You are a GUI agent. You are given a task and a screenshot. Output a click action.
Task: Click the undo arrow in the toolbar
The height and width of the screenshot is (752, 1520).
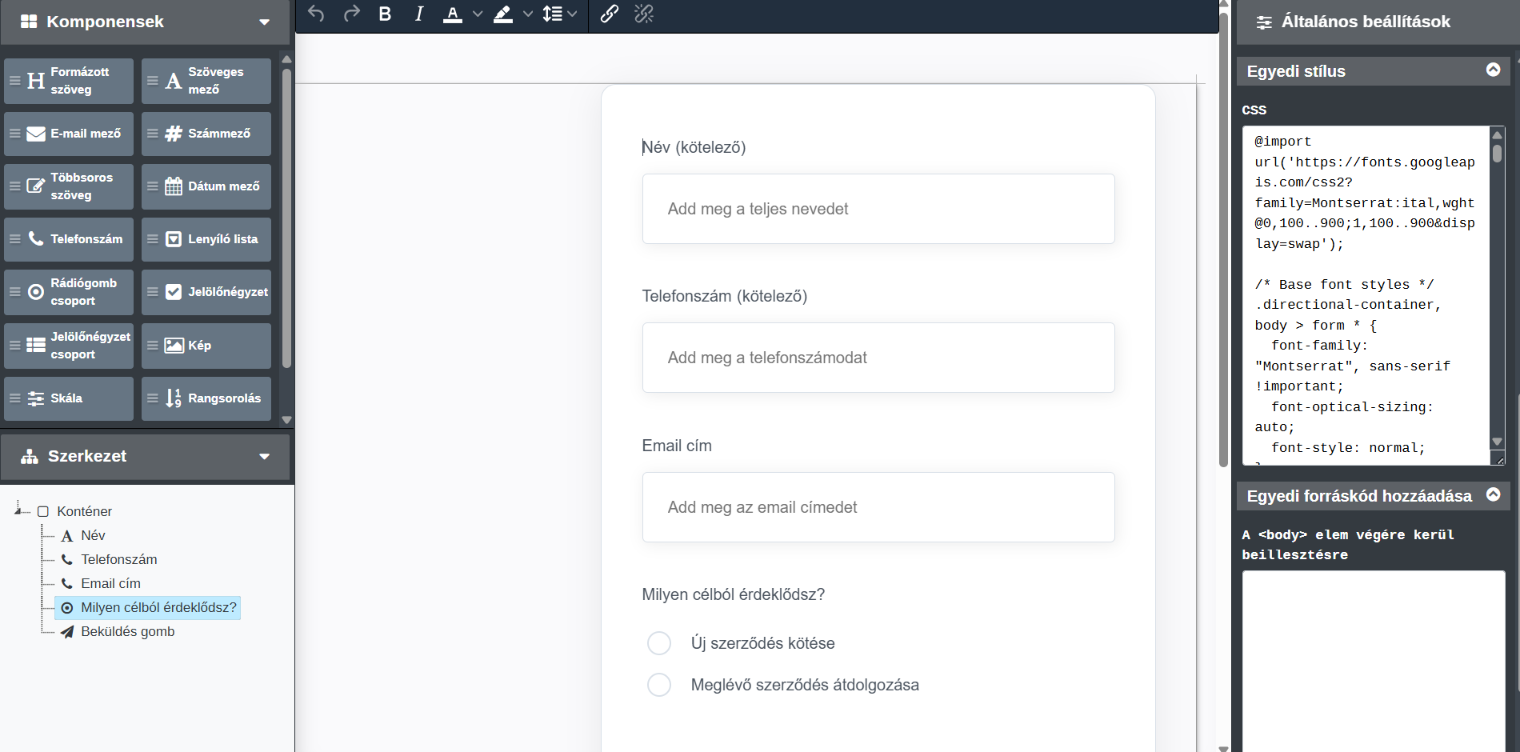316,14
